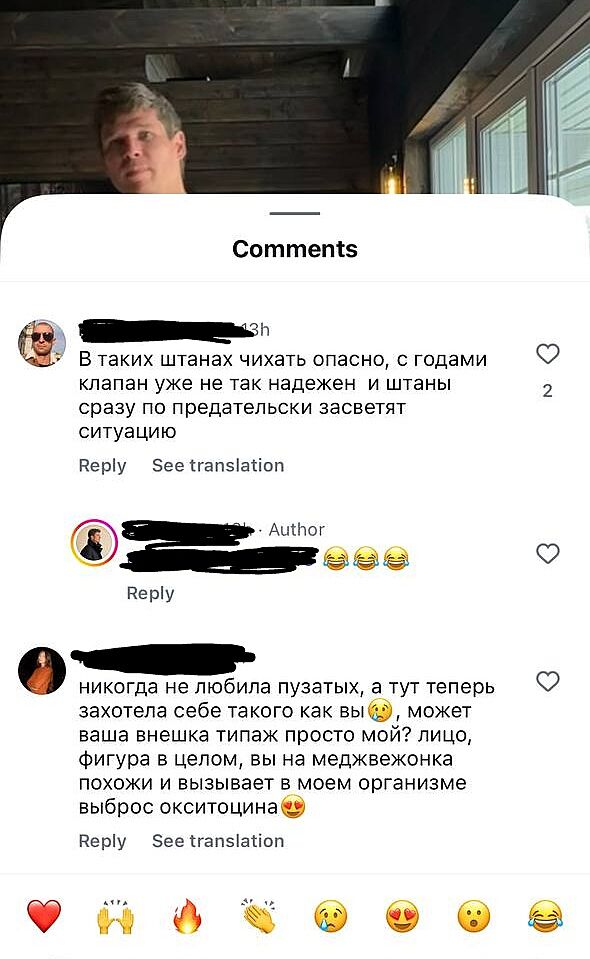The image size is (590, 959).
Task: Tap the heart-eyes quick reaction emoji
Action: [x=402, y=916]
